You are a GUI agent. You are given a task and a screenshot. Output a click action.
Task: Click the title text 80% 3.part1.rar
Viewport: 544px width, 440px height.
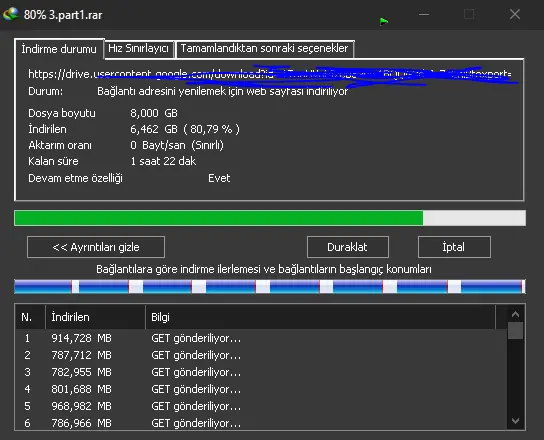point(63,15)
